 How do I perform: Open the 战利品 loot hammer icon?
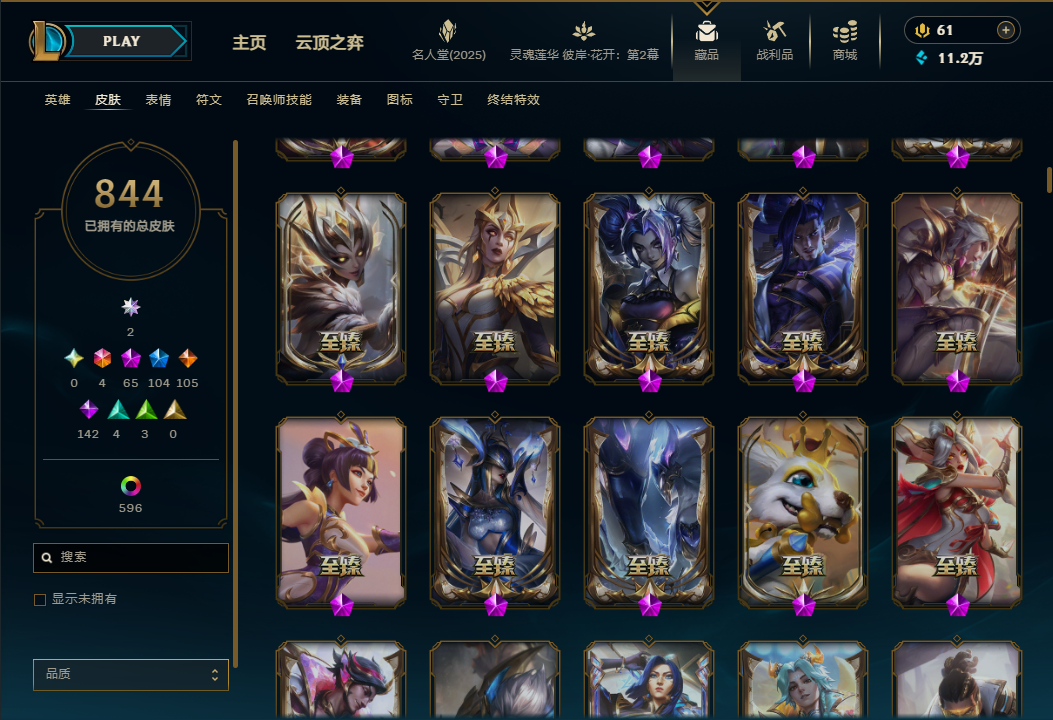774,31
